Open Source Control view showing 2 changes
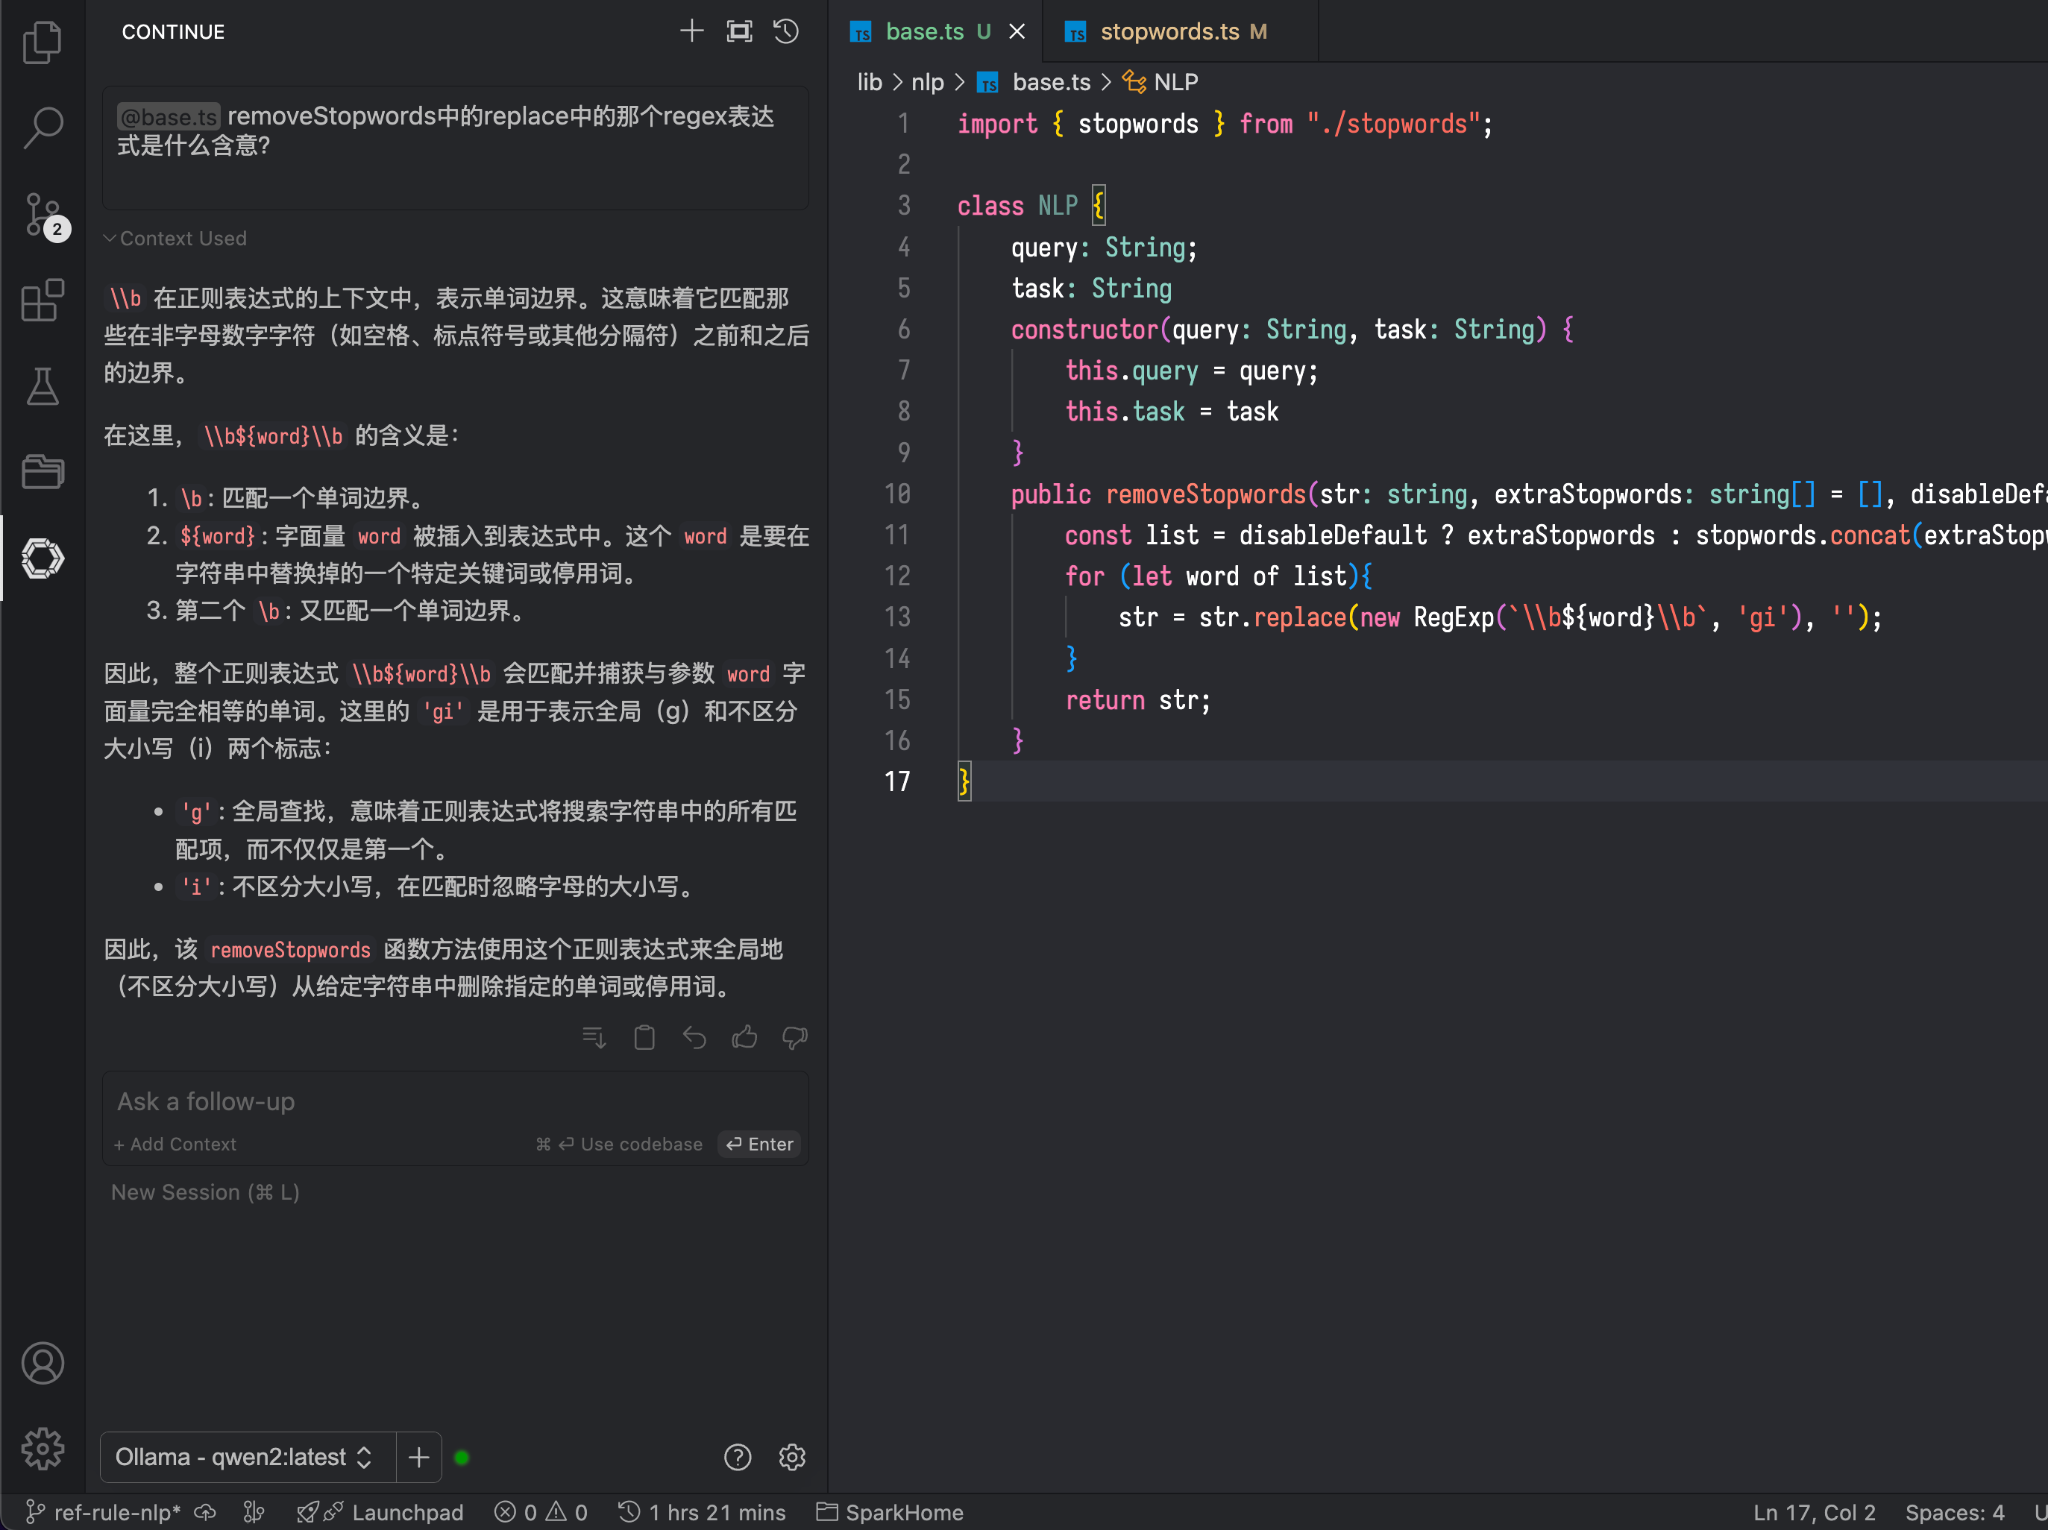The image size is (2048, 1530). (x=42, y=214)
